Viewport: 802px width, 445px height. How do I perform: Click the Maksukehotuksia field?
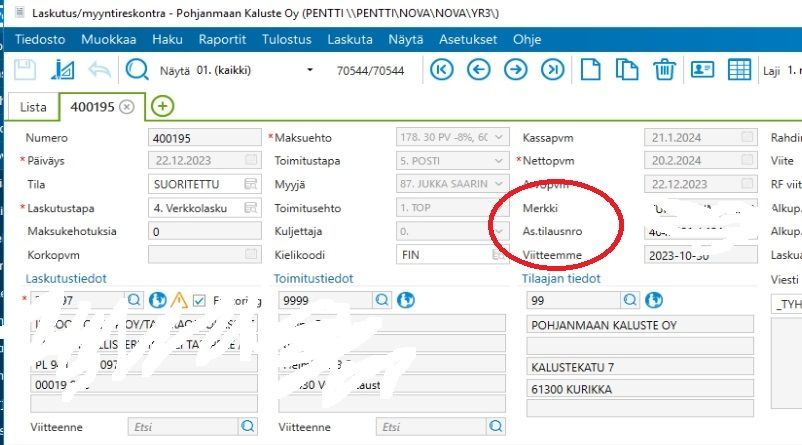pyautogui.click(x=205, y=231)
